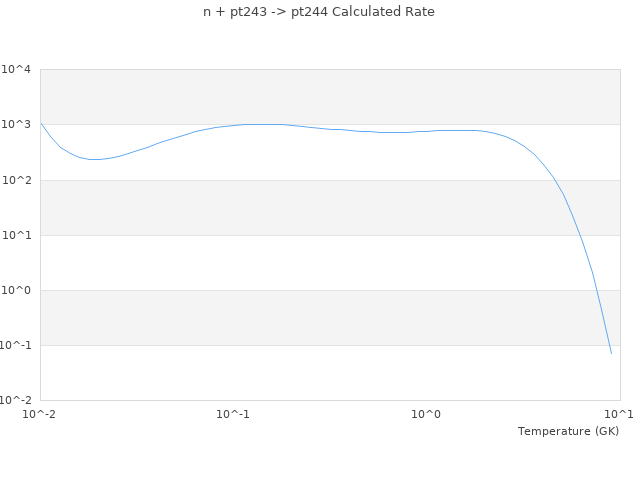Select the 10^3 y-axis tick label
The height and width of the screenshot is (480, 640).
coord(16,125)
